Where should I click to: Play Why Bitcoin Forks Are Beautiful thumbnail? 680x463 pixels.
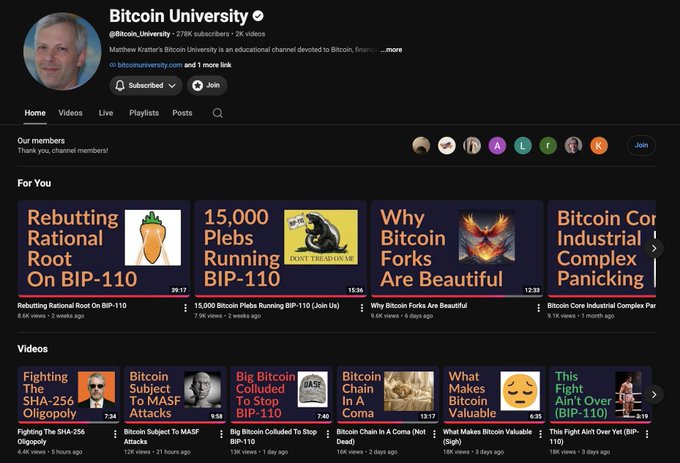(457, 249)
